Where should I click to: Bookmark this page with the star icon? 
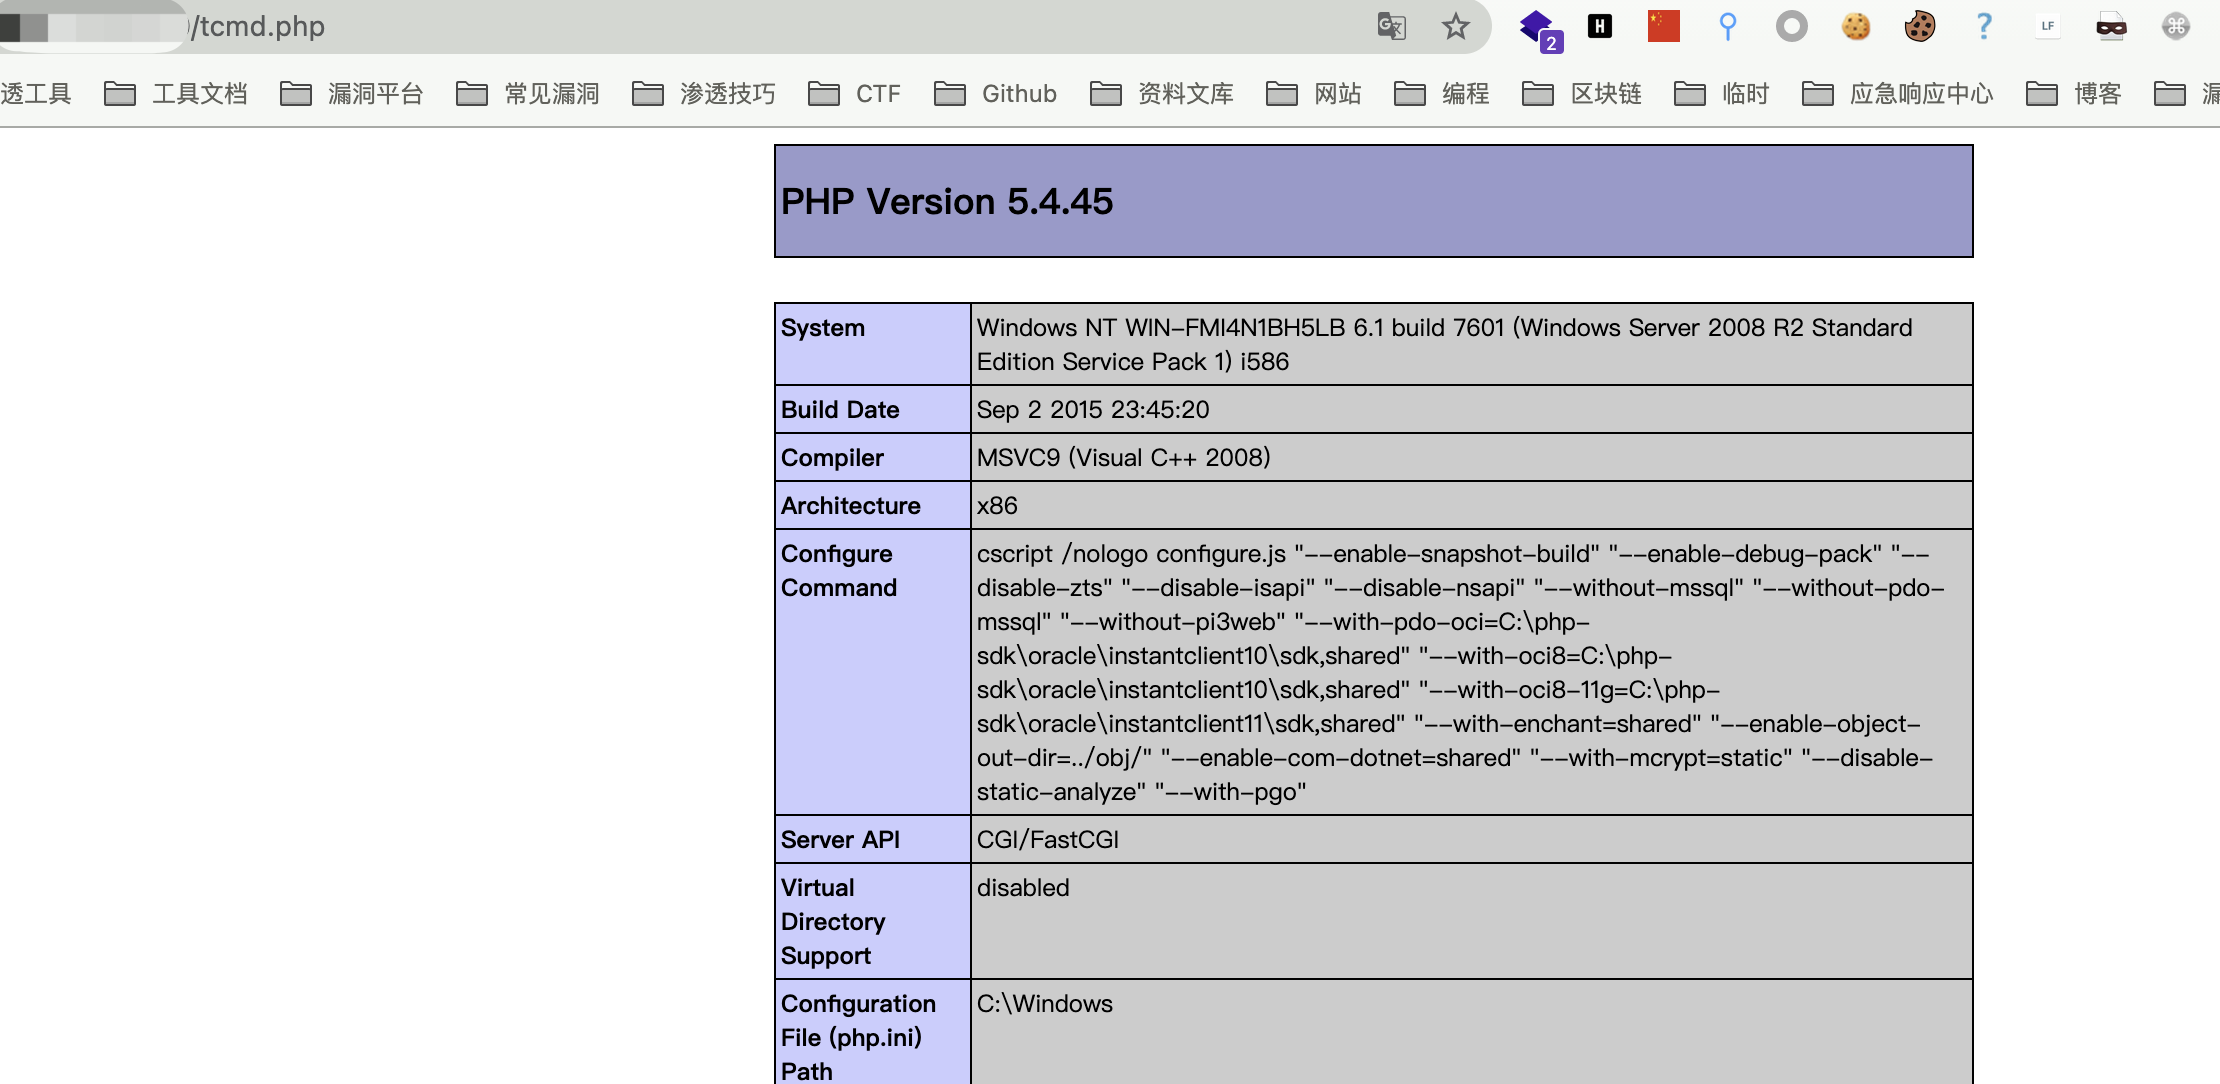coord(1456,26)
